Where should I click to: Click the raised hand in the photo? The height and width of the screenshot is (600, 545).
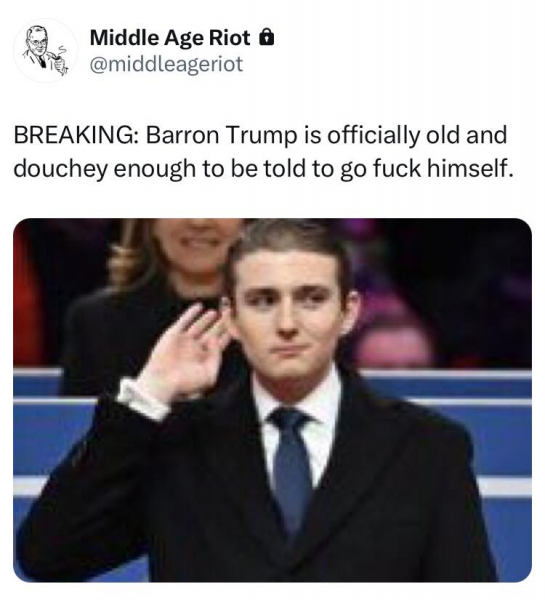point(186,354)
